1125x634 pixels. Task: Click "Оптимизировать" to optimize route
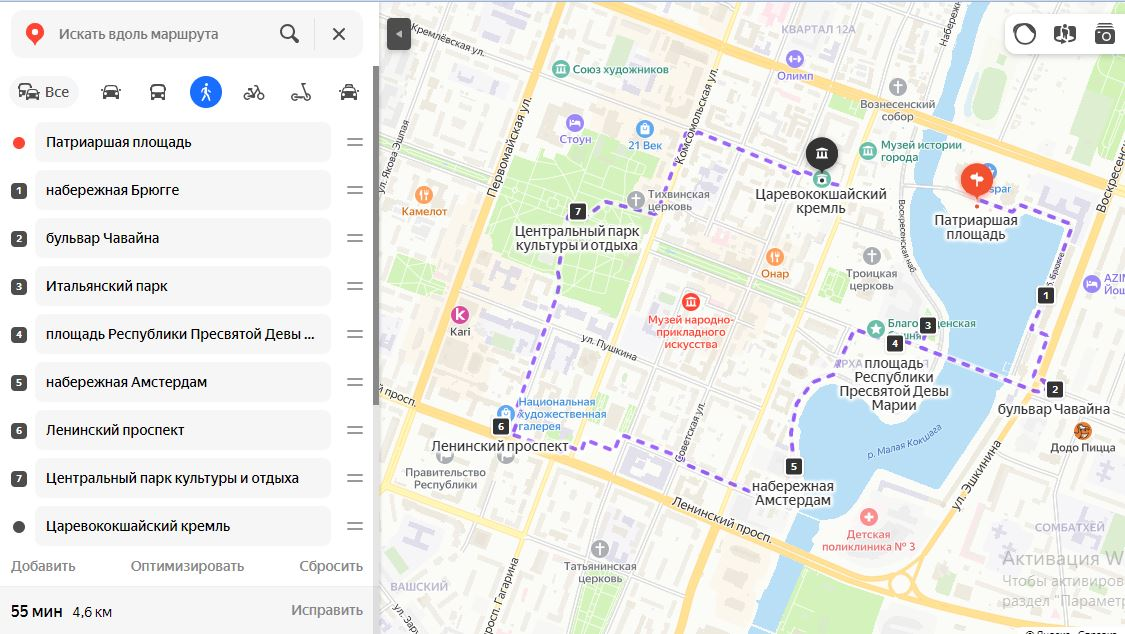pyautogui.click(x=187, y=566)
